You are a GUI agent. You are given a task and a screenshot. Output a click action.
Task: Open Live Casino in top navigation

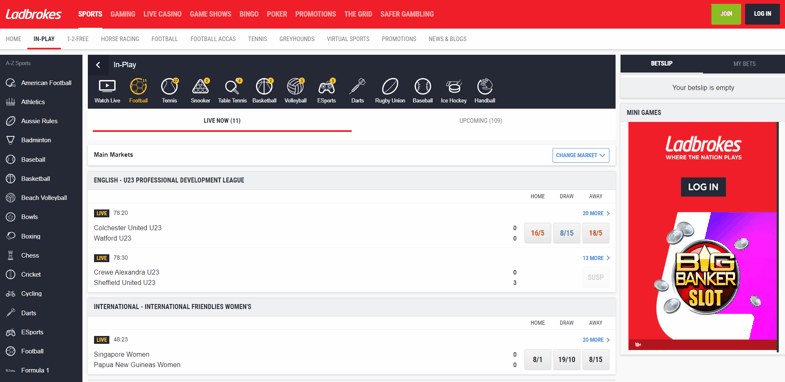coord(162,14)
